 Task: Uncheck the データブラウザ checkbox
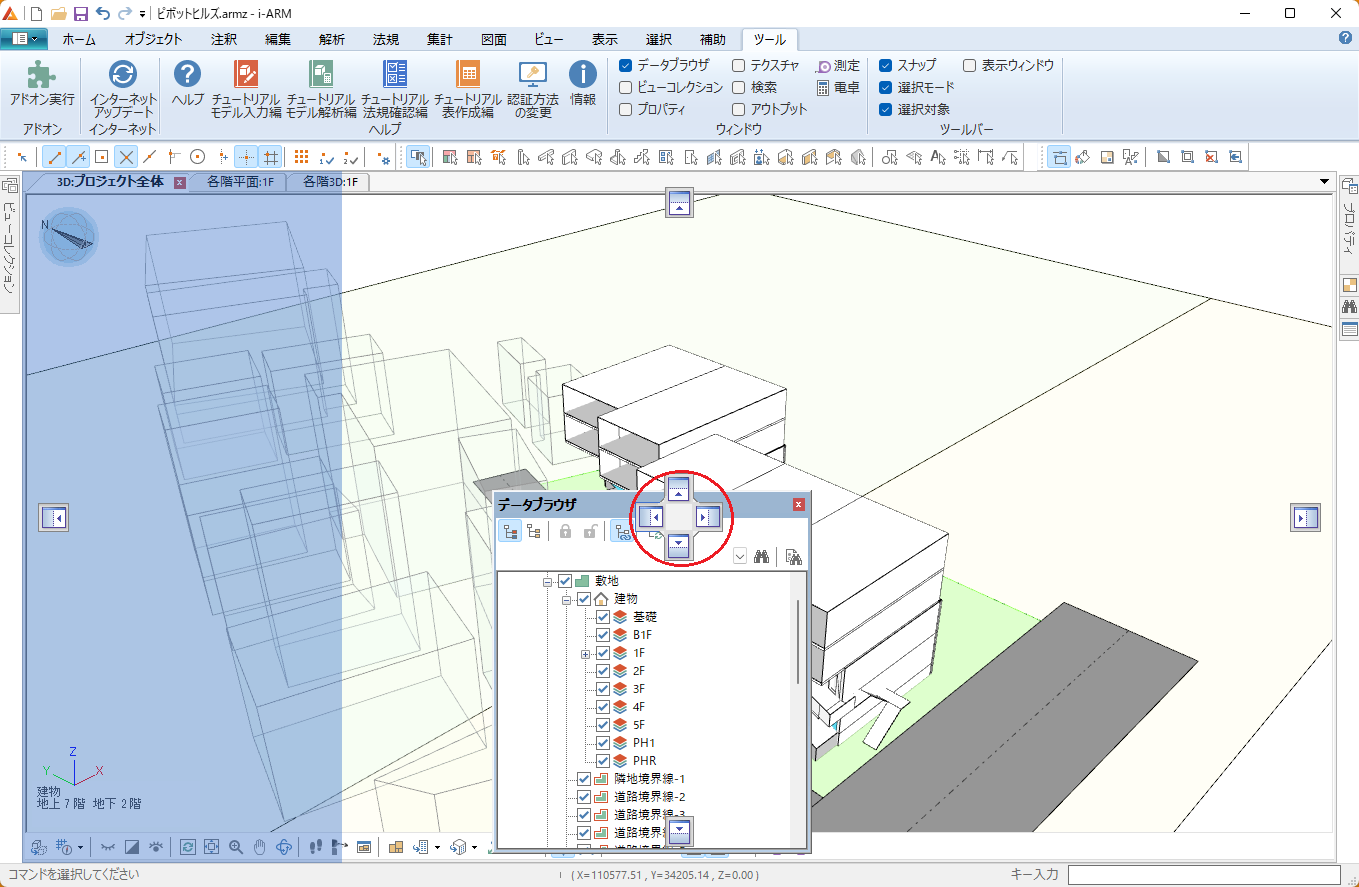click(x=625, y=66)
